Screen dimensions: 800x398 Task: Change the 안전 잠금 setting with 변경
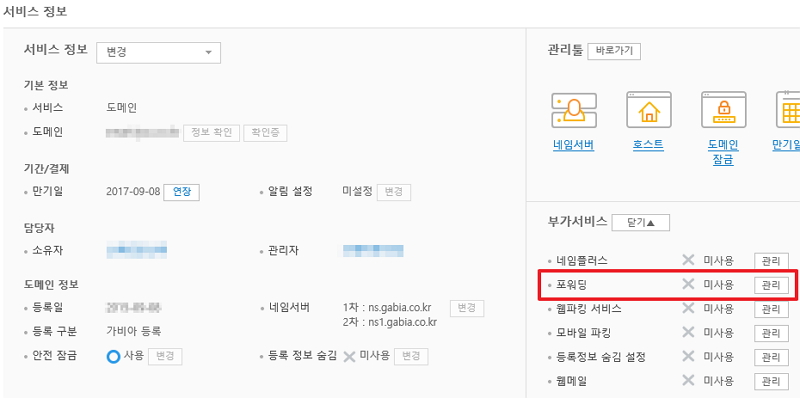(165, 356)
